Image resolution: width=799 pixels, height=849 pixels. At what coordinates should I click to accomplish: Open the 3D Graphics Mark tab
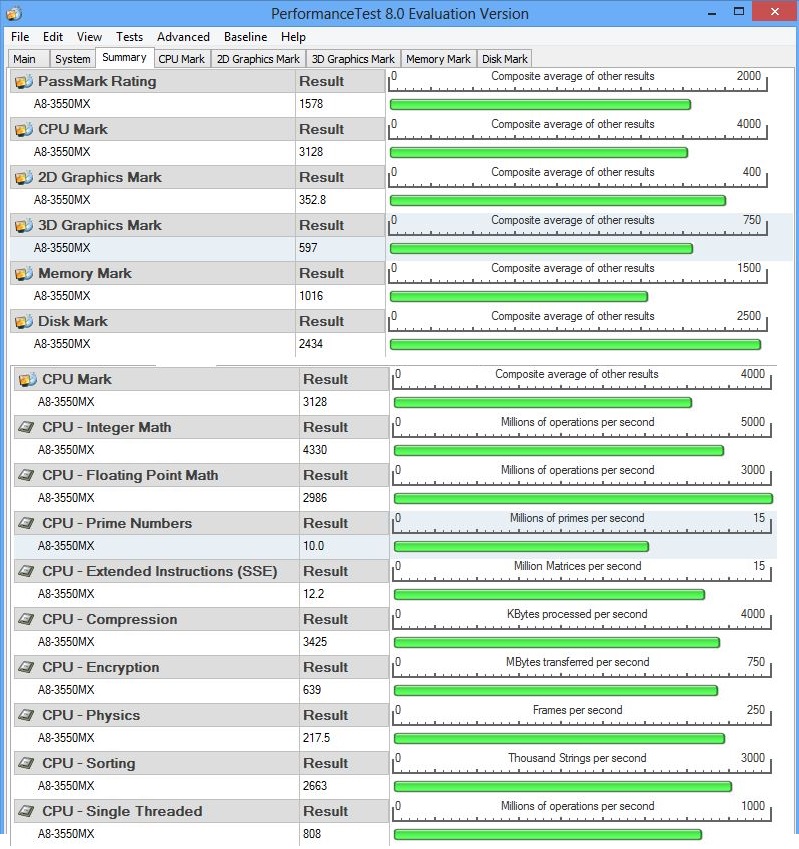pyautogui.click(x=353, y=59)
